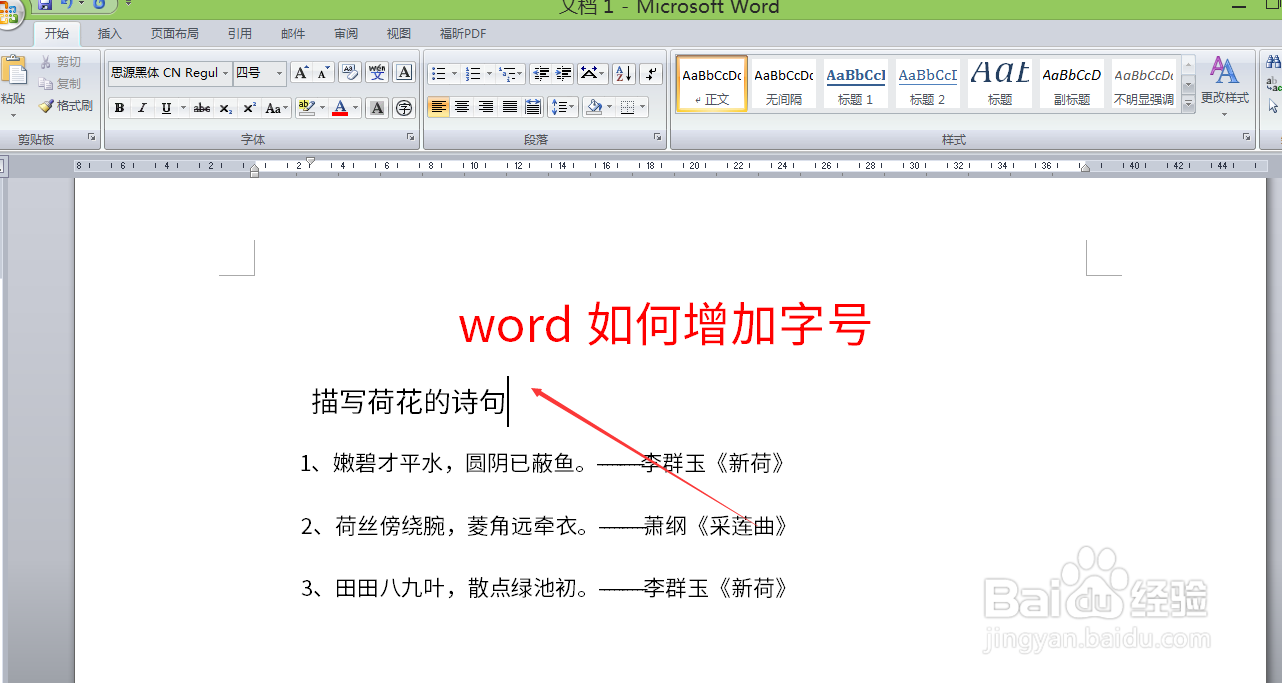Click the Decrease Indent icon
This screenshot has height=683, width=1282.
(541, 73)
